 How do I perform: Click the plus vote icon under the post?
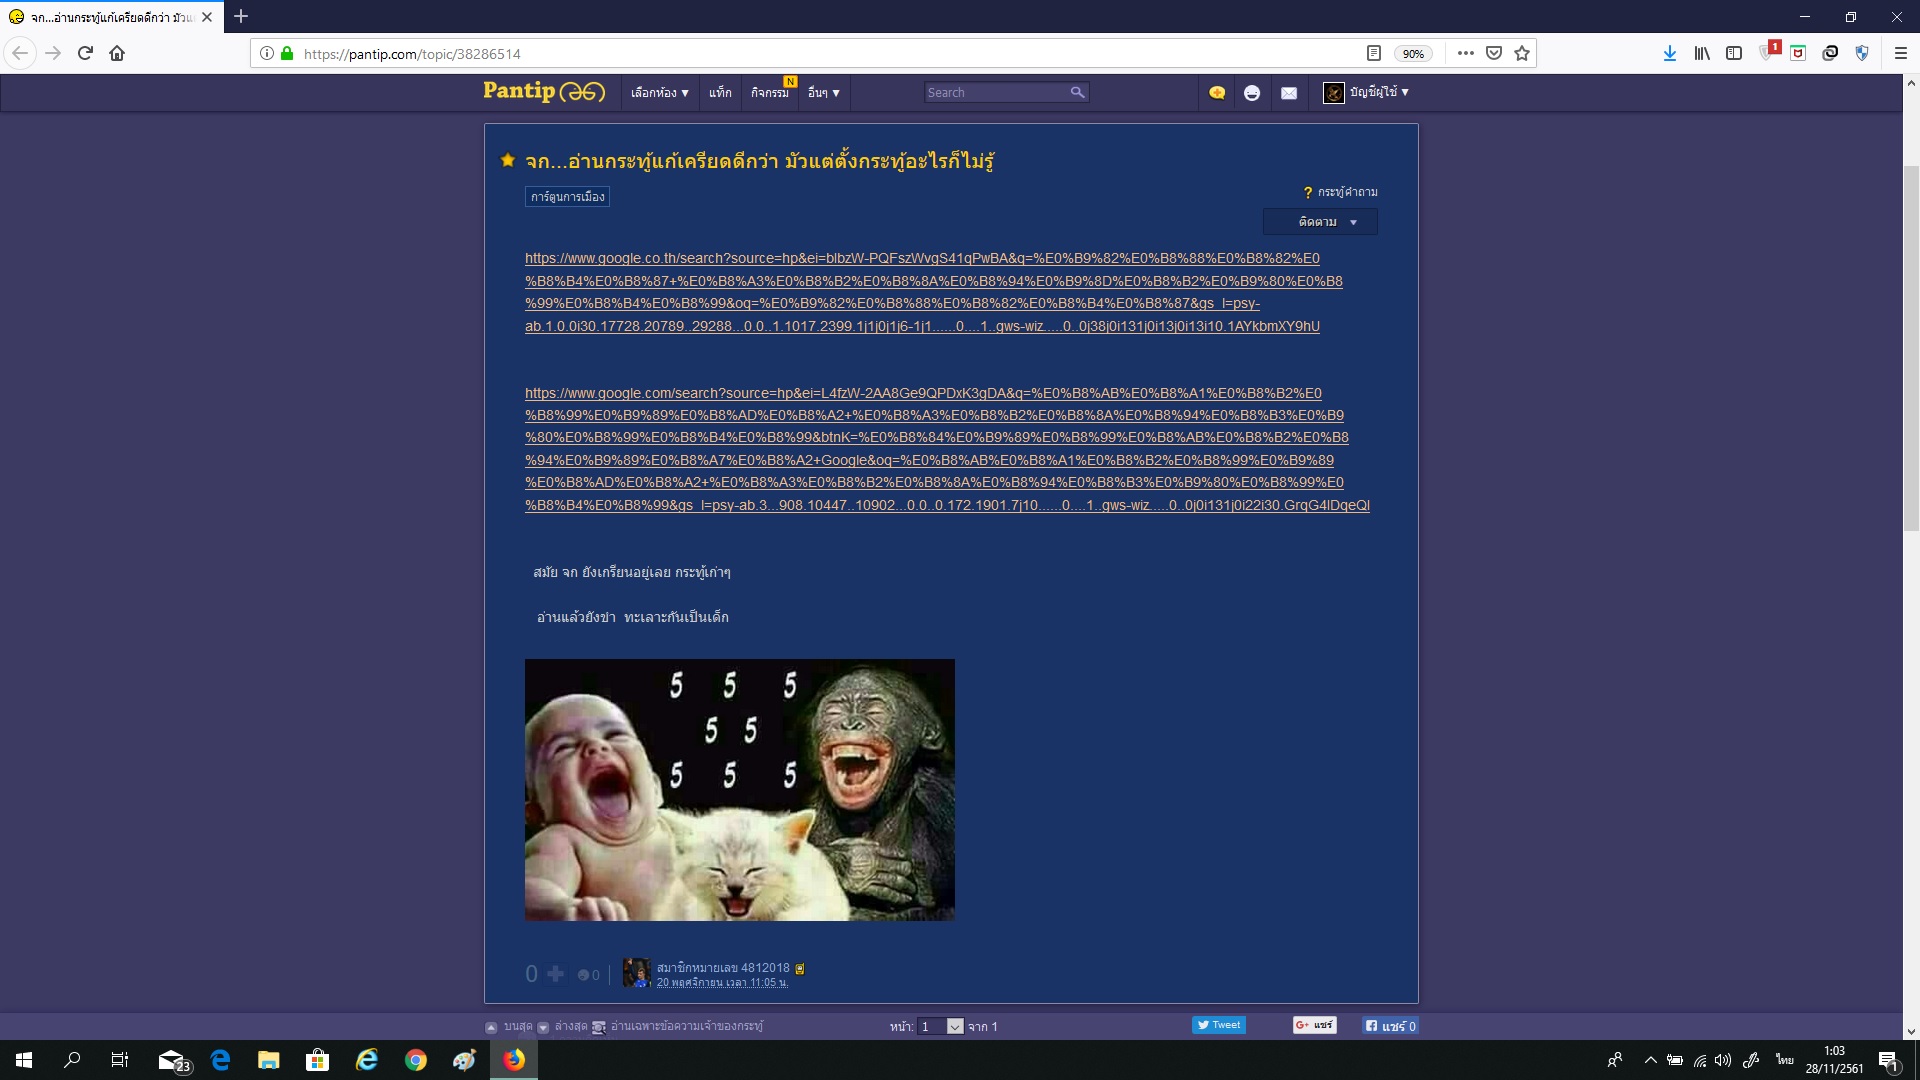556,973
